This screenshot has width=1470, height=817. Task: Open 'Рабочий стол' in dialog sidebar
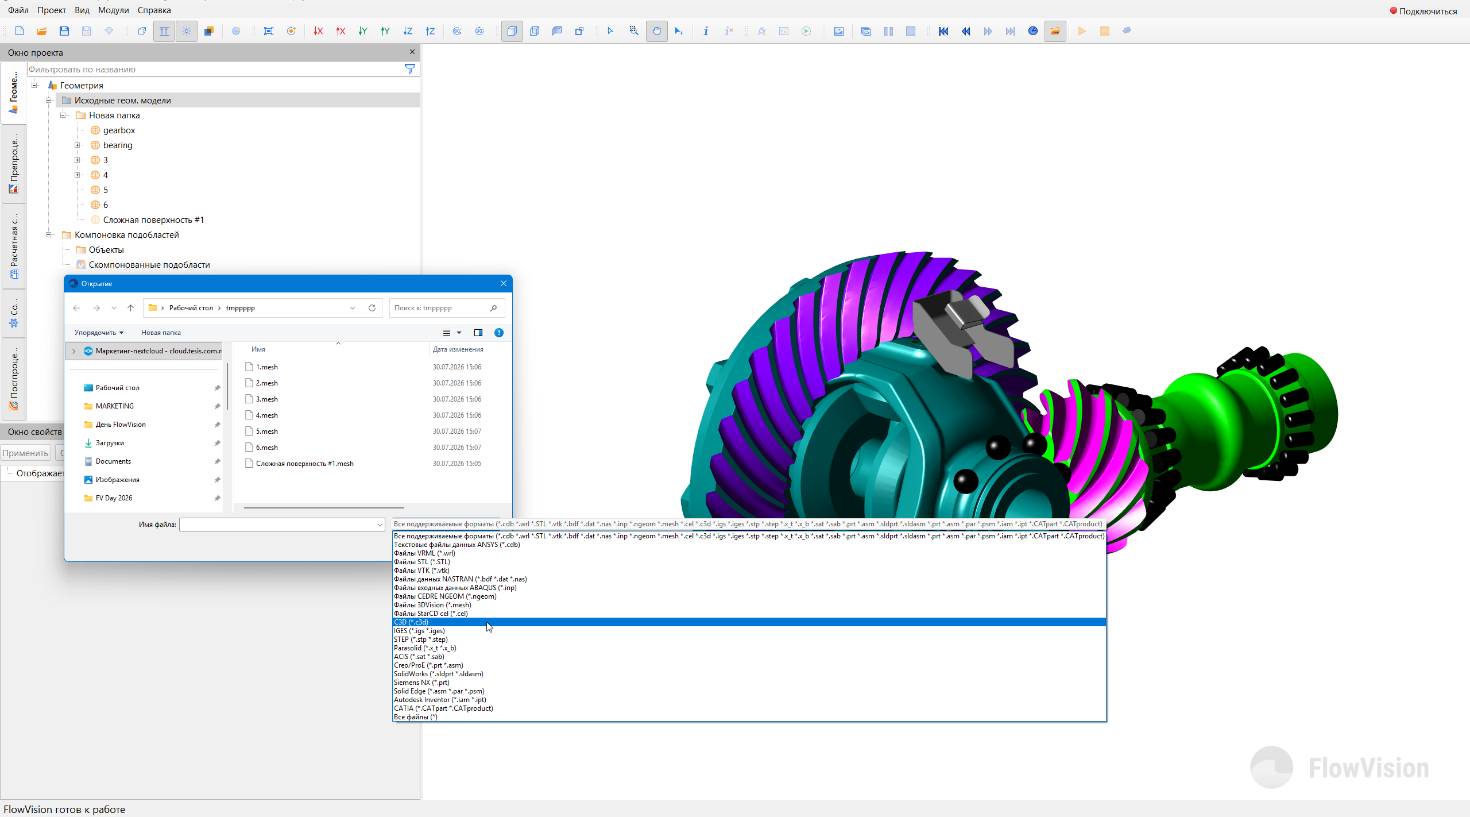(117, 388)
